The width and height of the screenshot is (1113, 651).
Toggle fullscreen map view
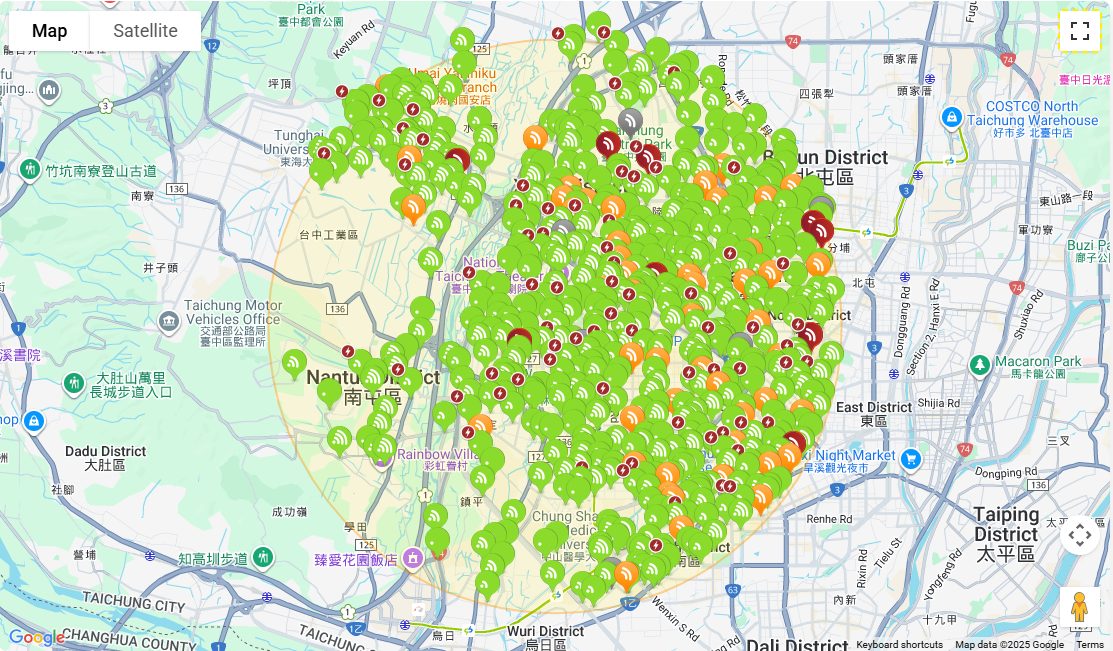pyautogui.click(x=1080, y=29)
